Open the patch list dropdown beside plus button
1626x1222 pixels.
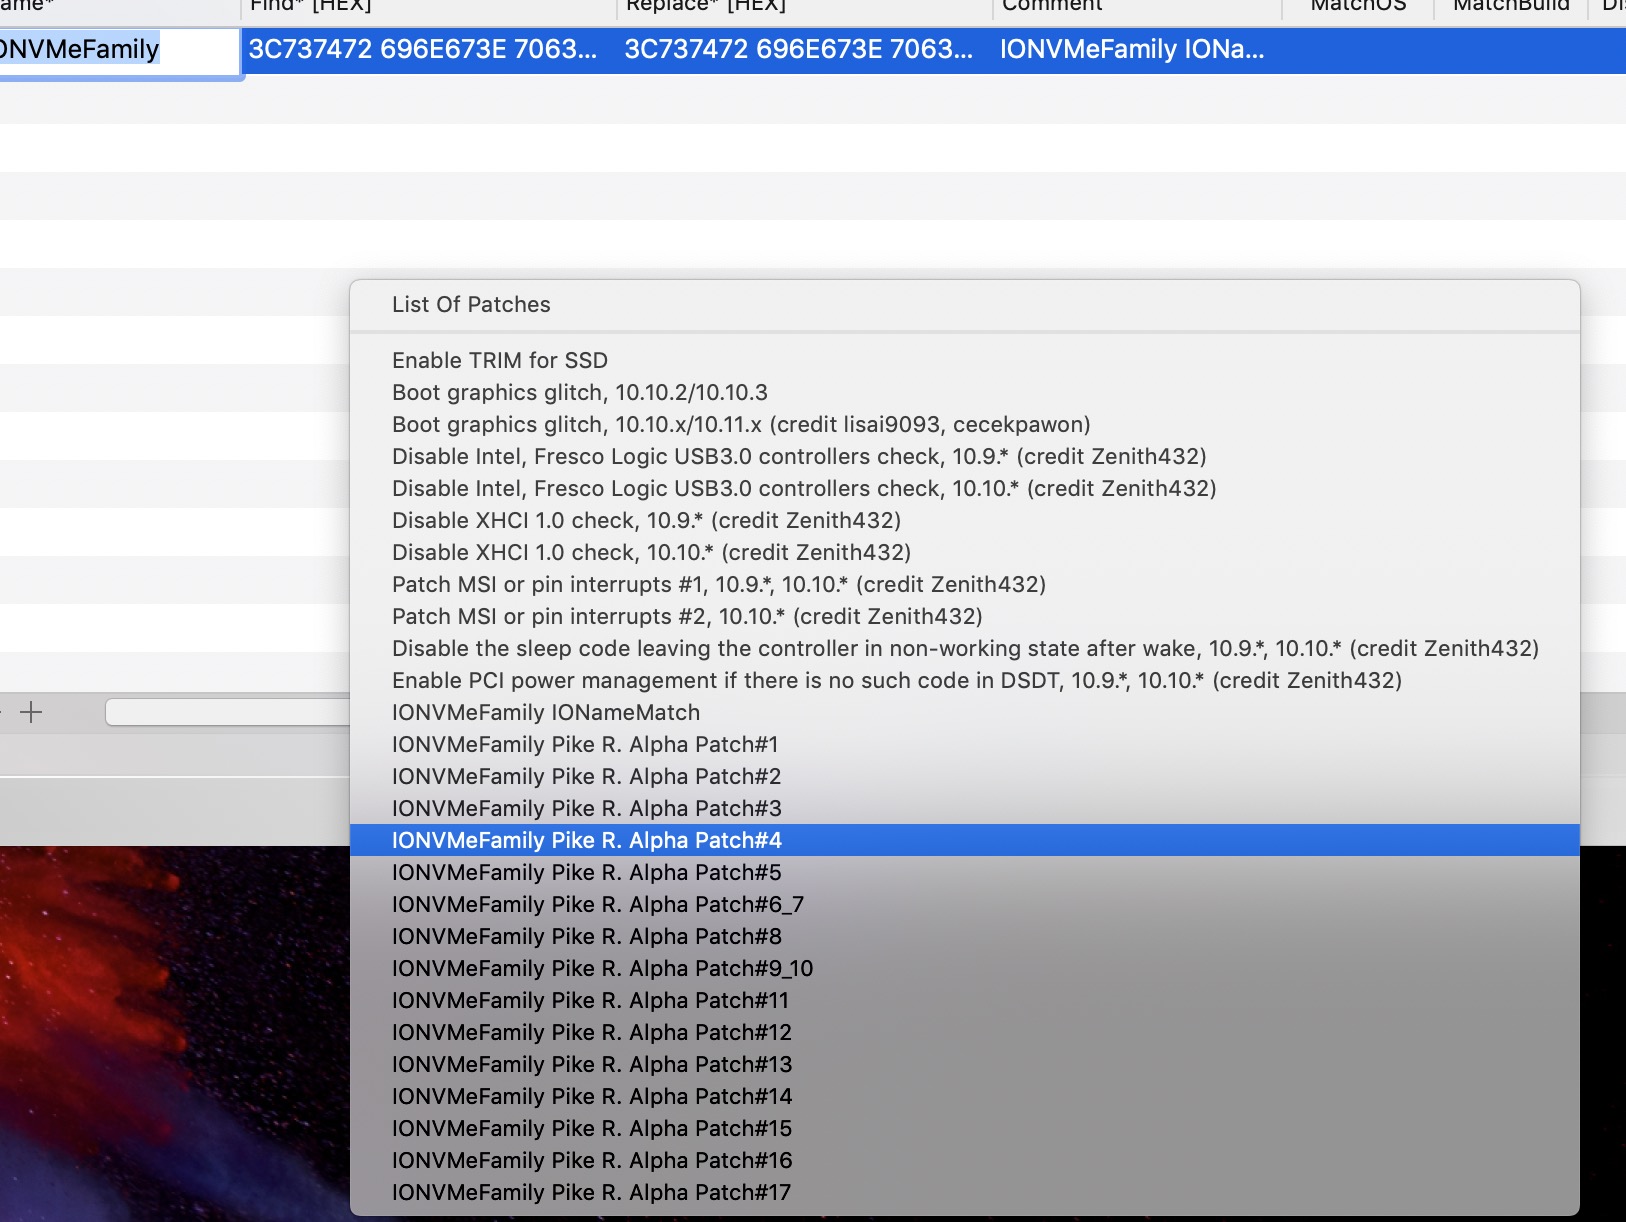click(x=228, y=712)
